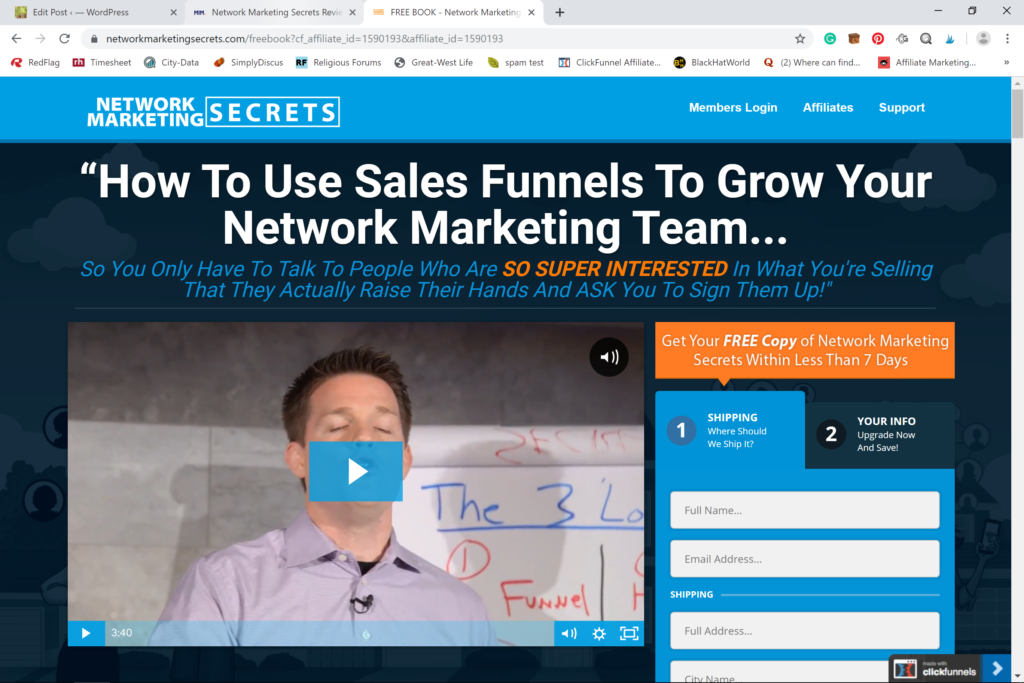Enter fullscreen video mode

[x=629, y=633]
